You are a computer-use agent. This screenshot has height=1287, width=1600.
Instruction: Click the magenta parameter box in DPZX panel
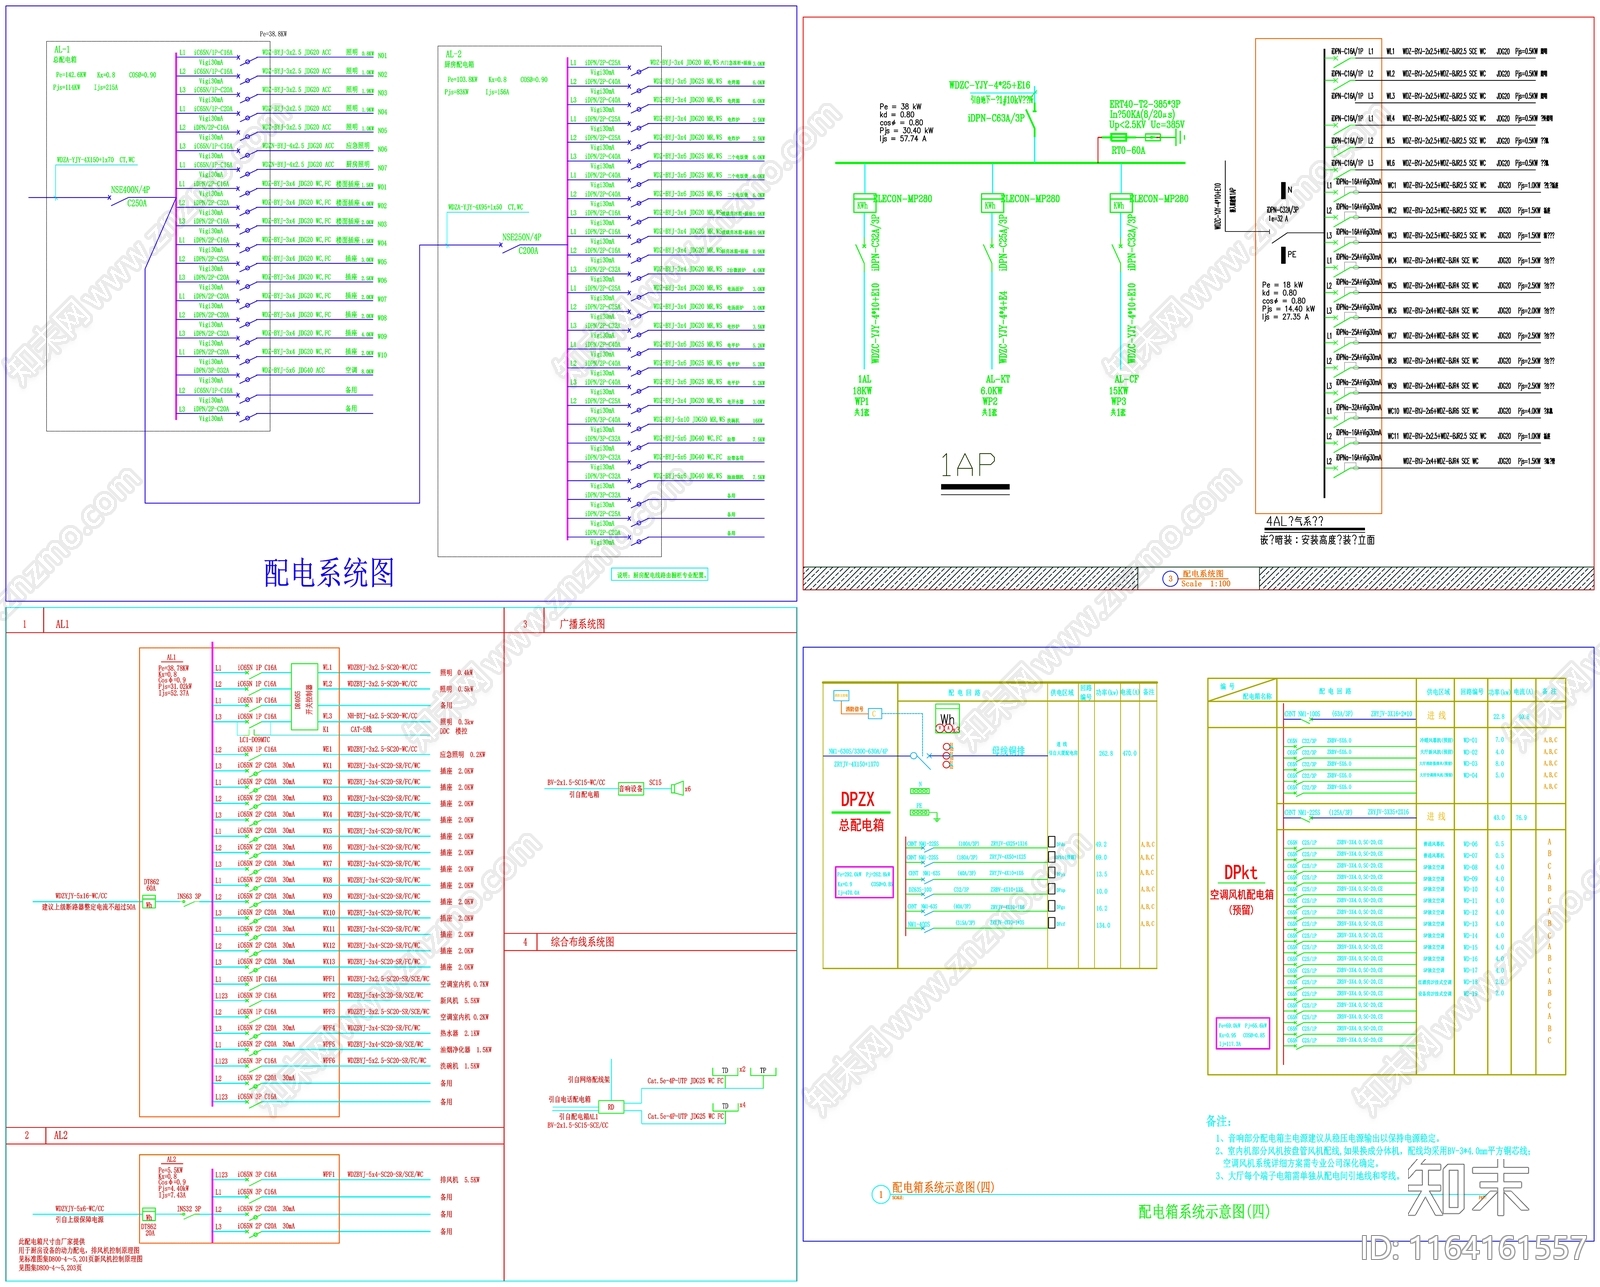click(864, 883)
